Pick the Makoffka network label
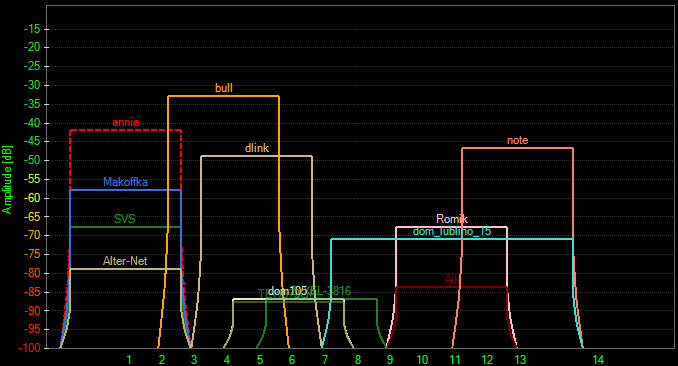Image resolution: width=678 pixels, height=366 pixels. coord(125,182)
